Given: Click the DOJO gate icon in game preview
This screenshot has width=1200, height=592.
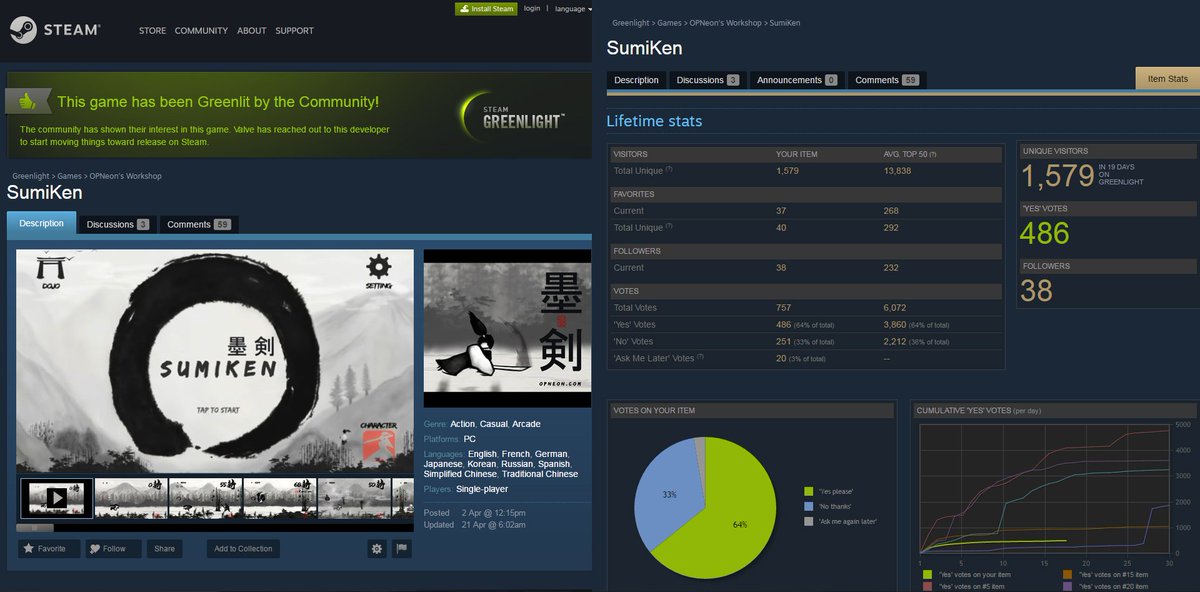Looking at the screenshot, I should [49, 272].
